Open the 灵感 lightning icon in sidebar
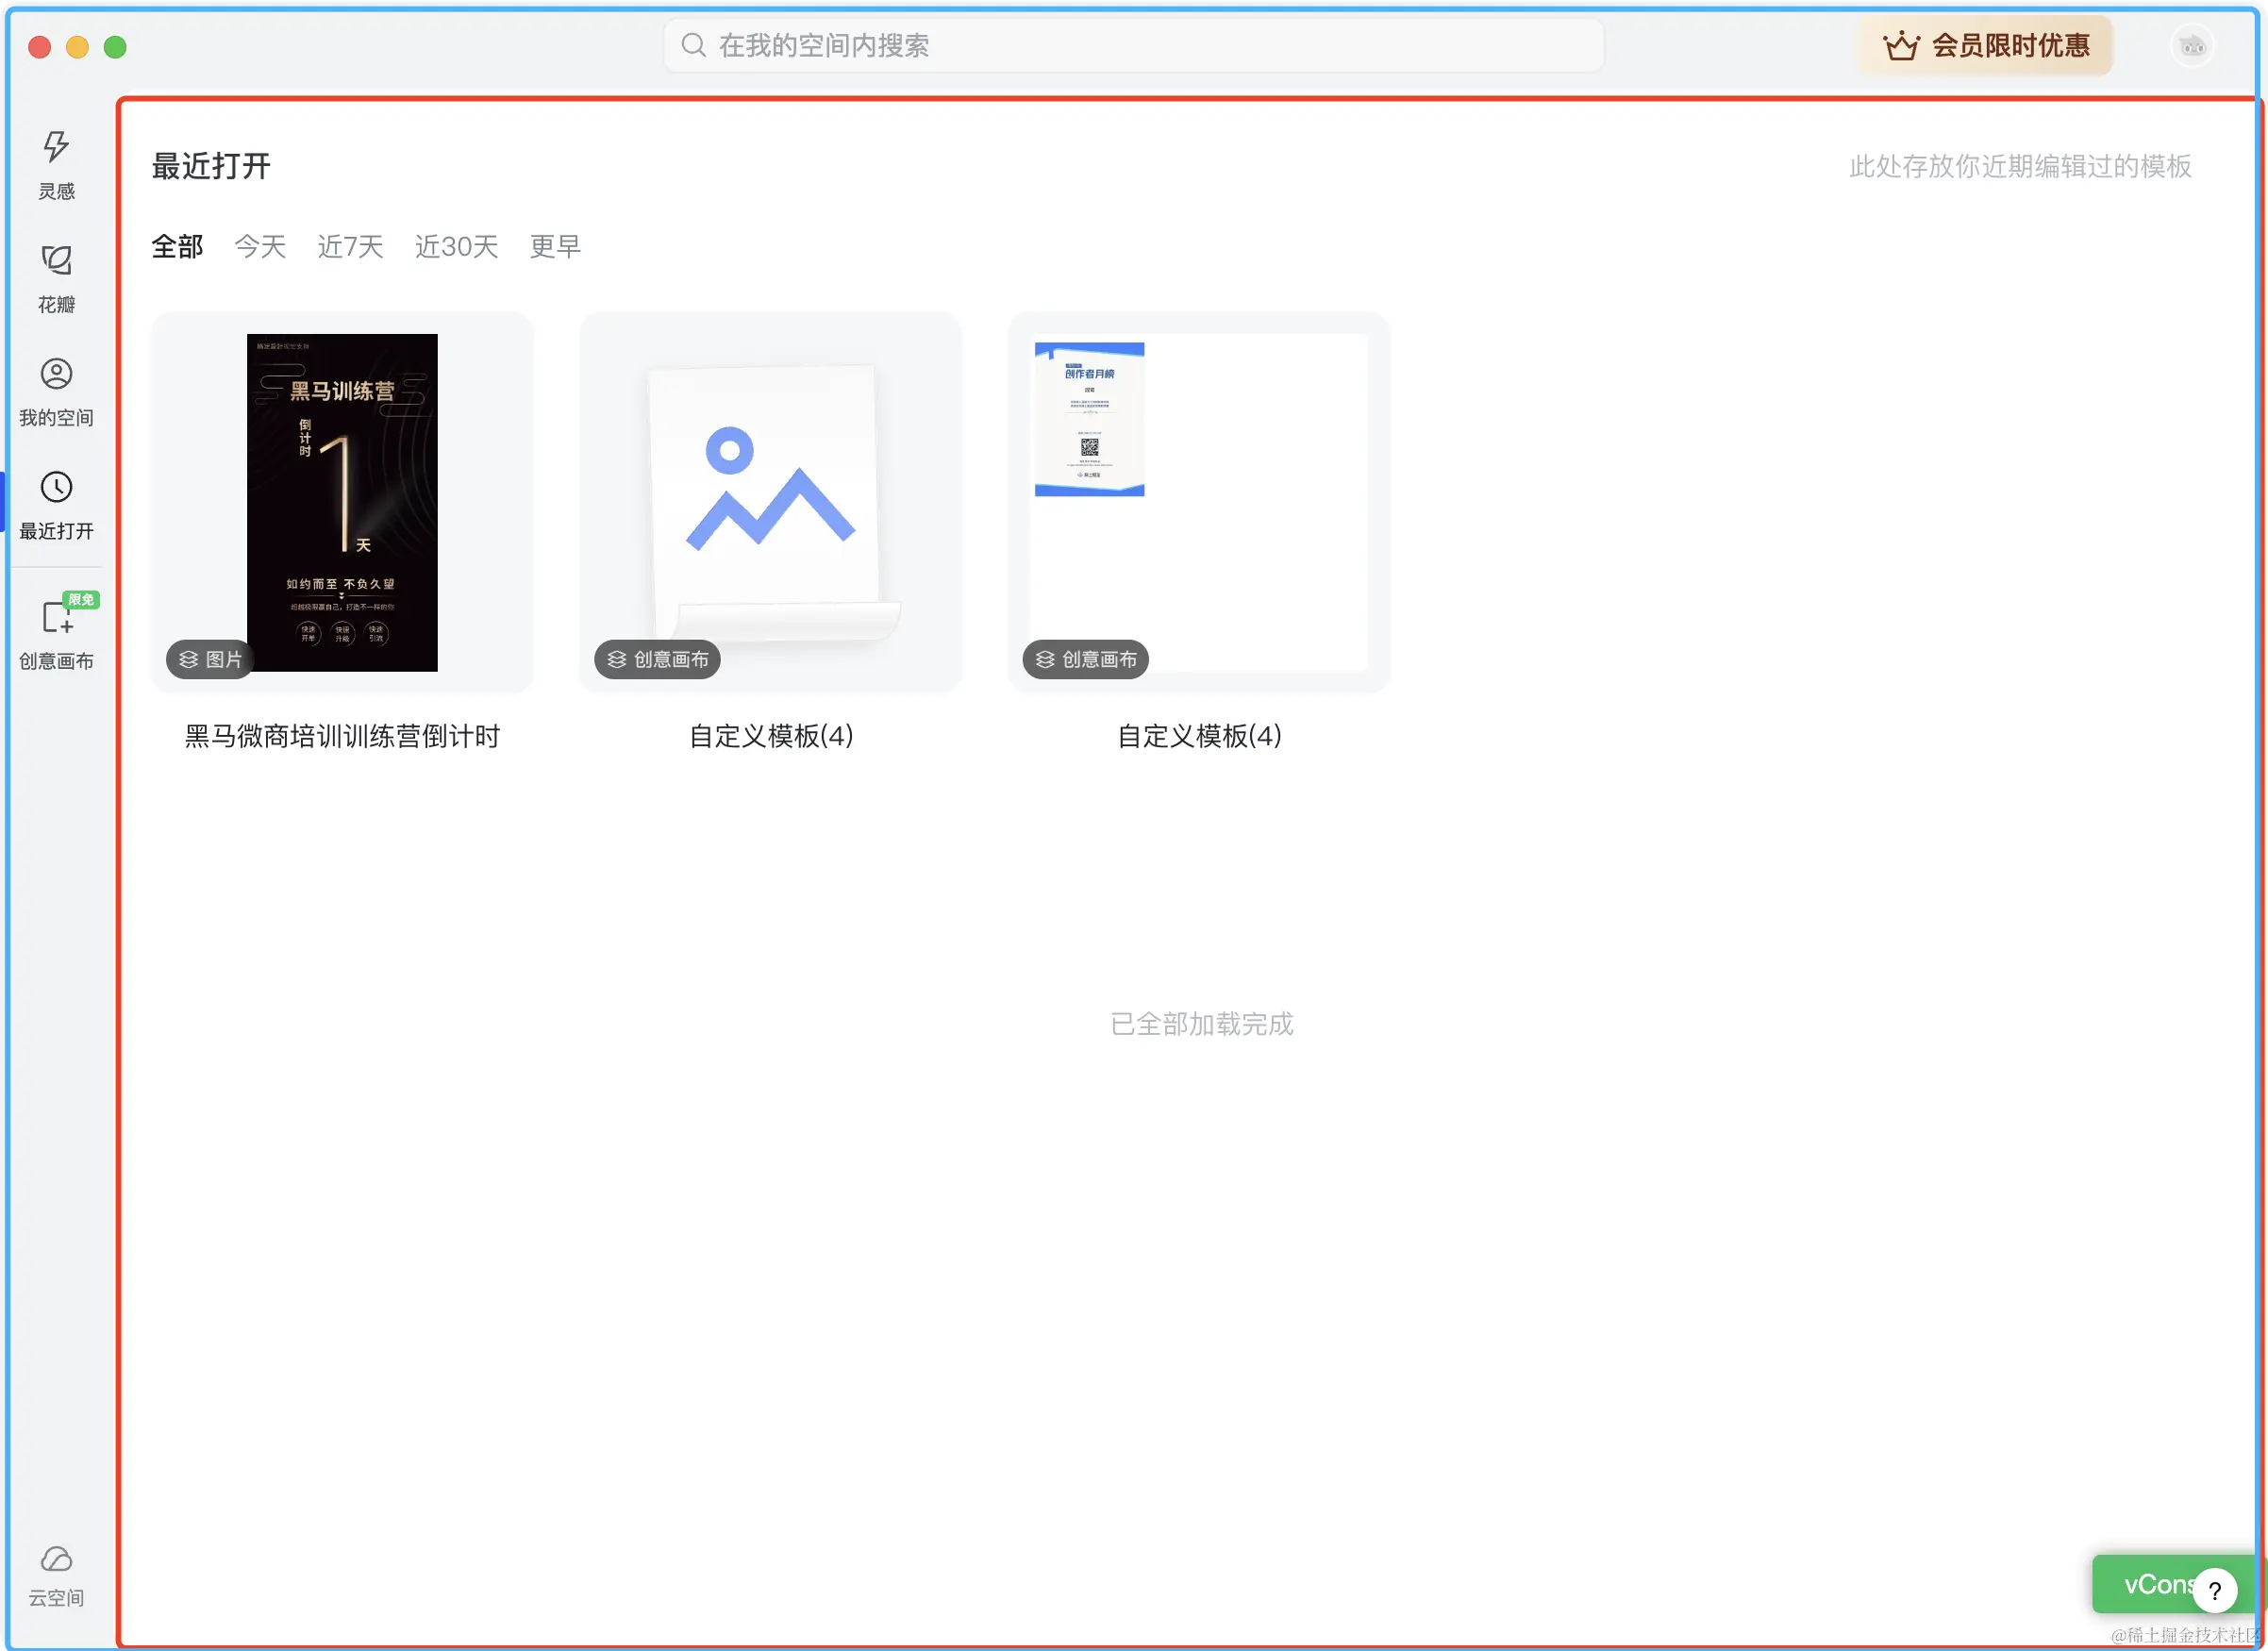The width and height of the screenshot is (2268, 1651). tap(56, 147)
